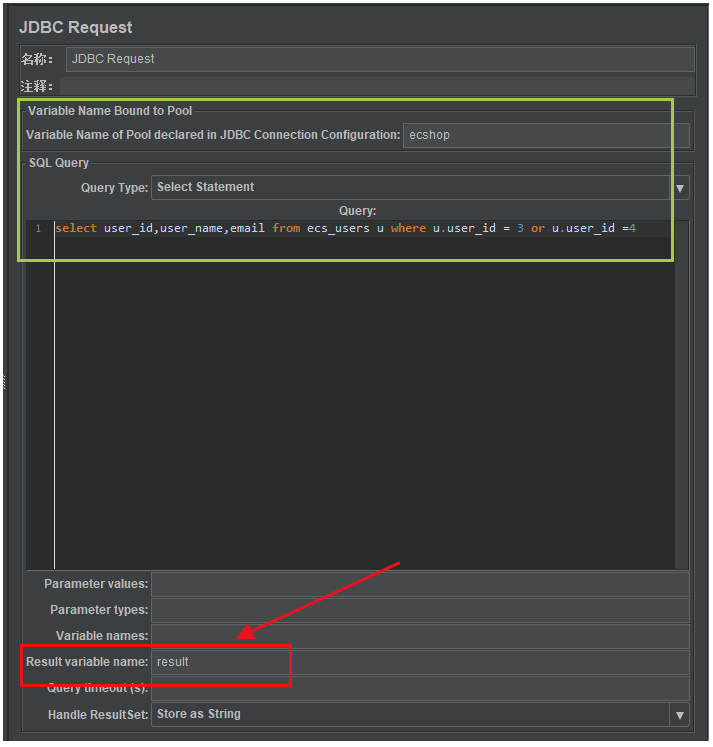
Task: Expand the Handle ResultSet arrow button
Action: (681, 715)
